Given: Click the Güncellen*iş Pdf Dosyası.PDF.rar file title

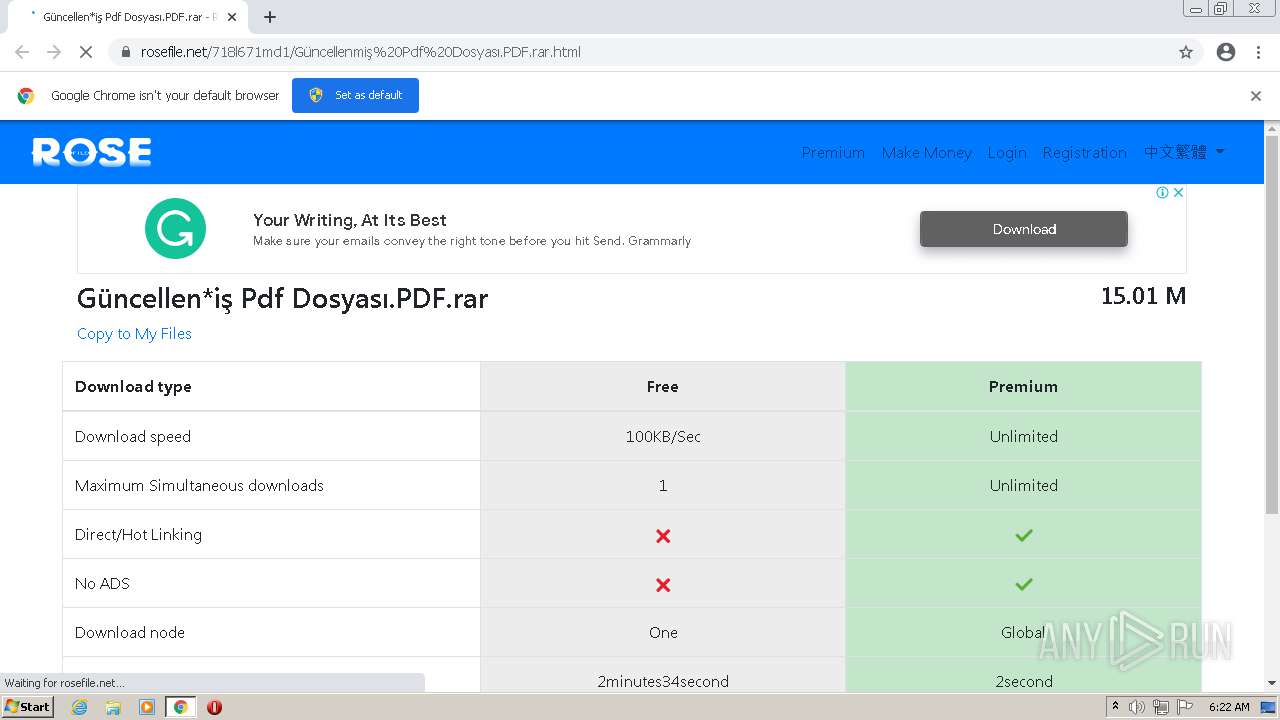Looking at the screenshot, I should (282, 298).
